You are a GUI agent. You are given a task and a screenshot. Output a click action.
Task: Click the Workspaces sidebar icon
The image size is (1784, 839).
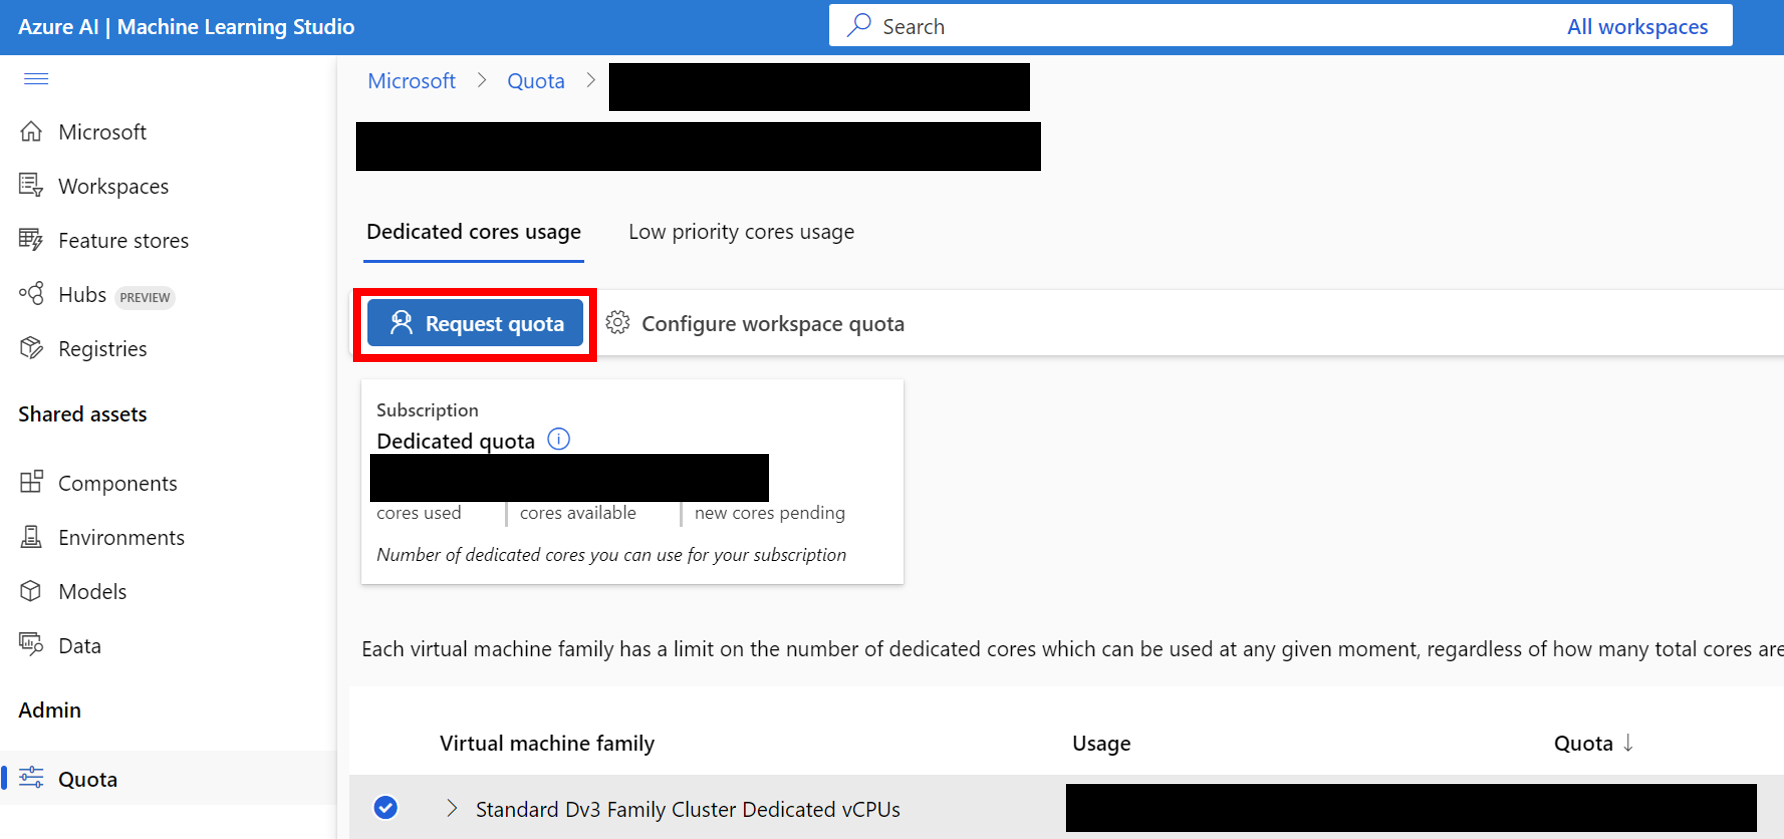pyautogui.click(x=31, y=185)
